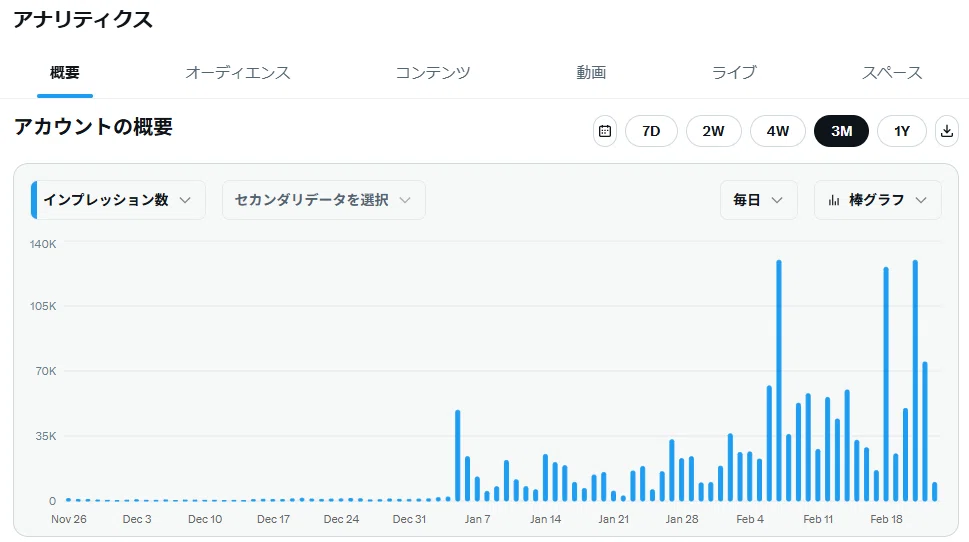The width and height of the screenshot is (969, 542).
Task: Click the Jan 7 axis label
Action: [477, 519]
